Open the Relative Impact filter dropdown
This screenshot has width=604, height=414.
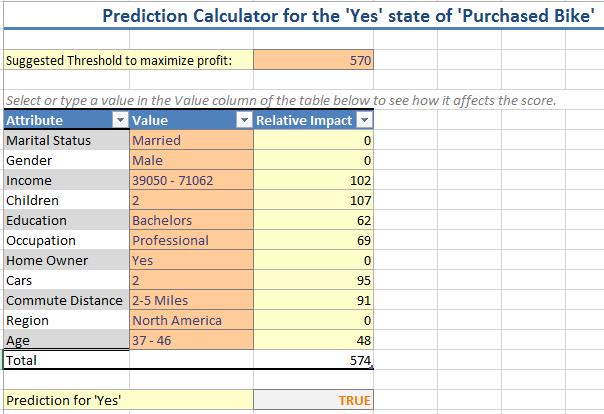coord(364,121)
